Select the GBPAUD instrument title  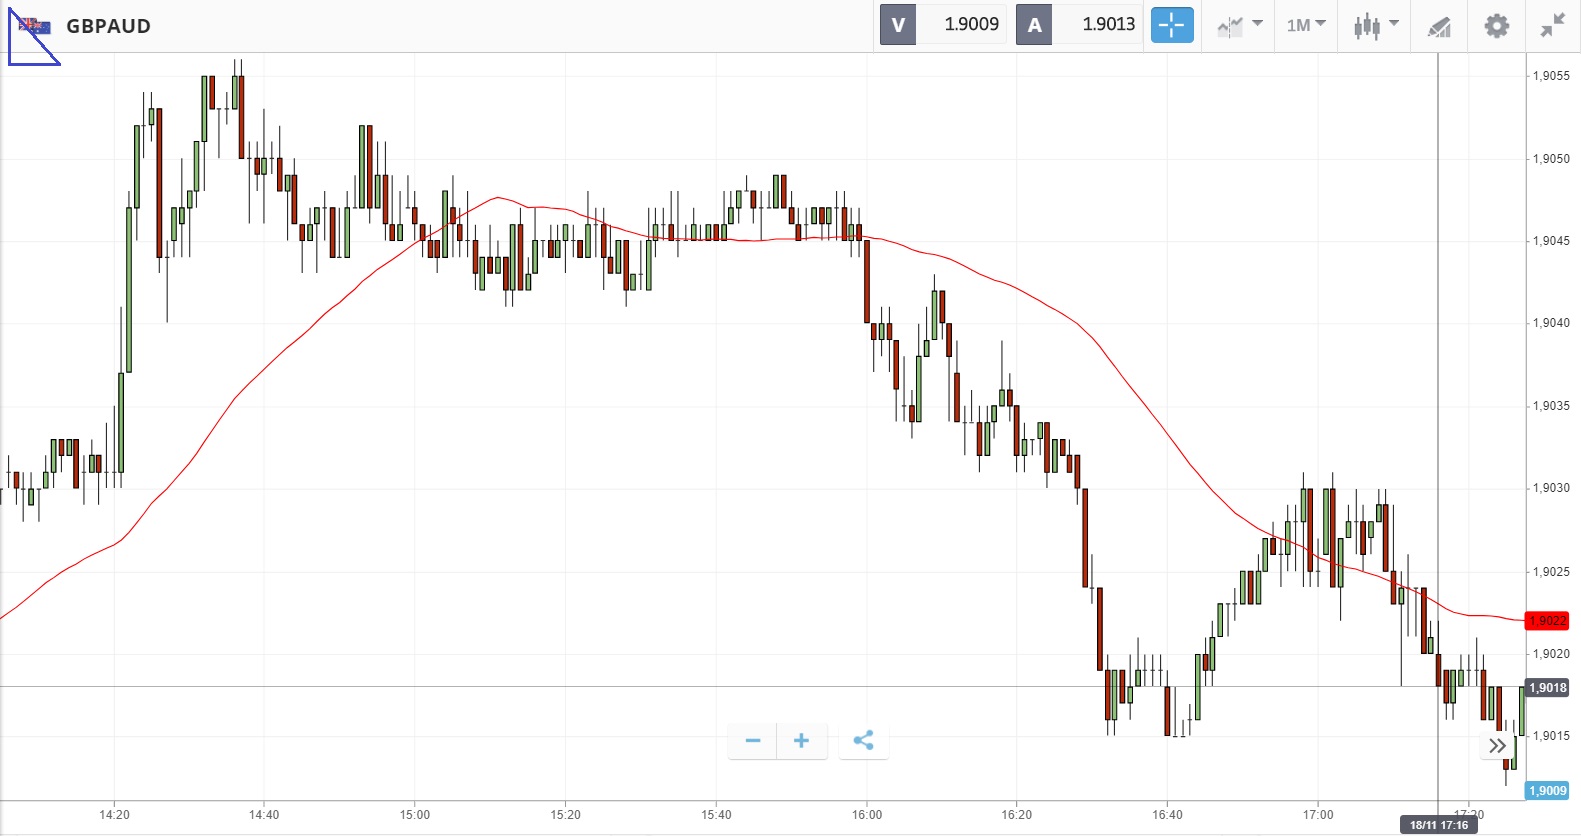point(108,26)
